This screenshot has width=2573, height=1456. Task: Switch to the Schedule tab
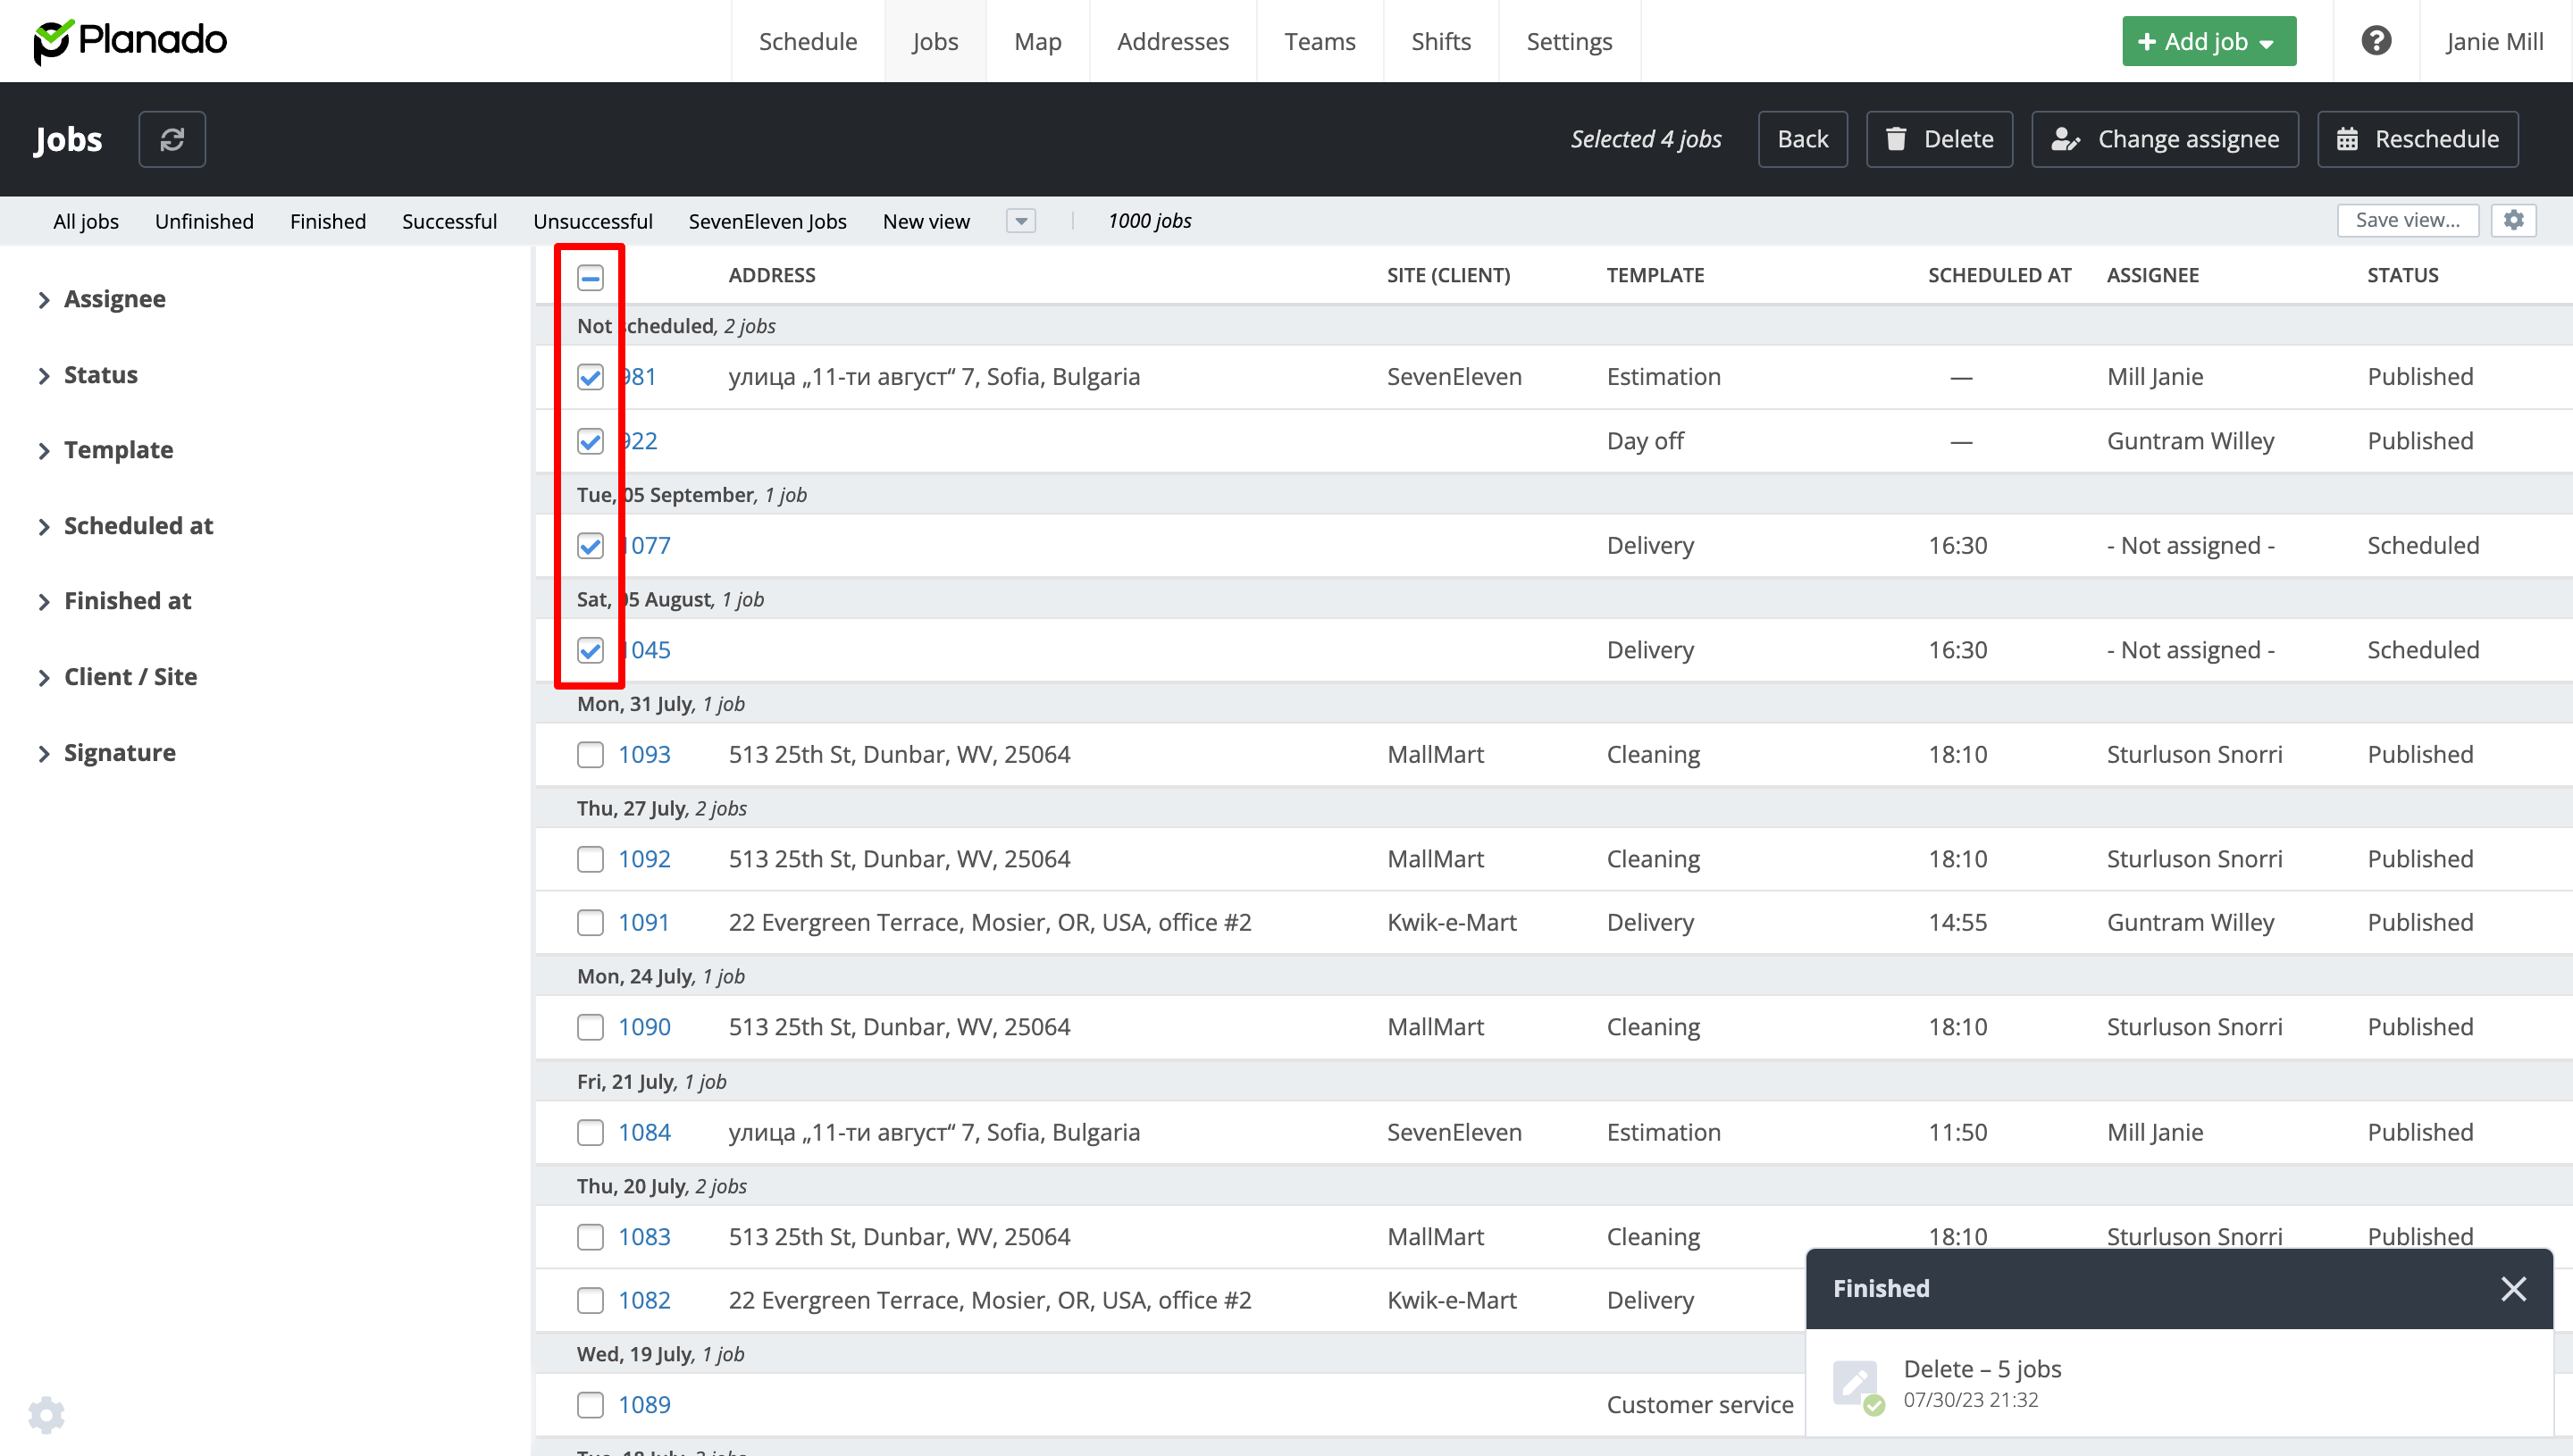[807, 41]
